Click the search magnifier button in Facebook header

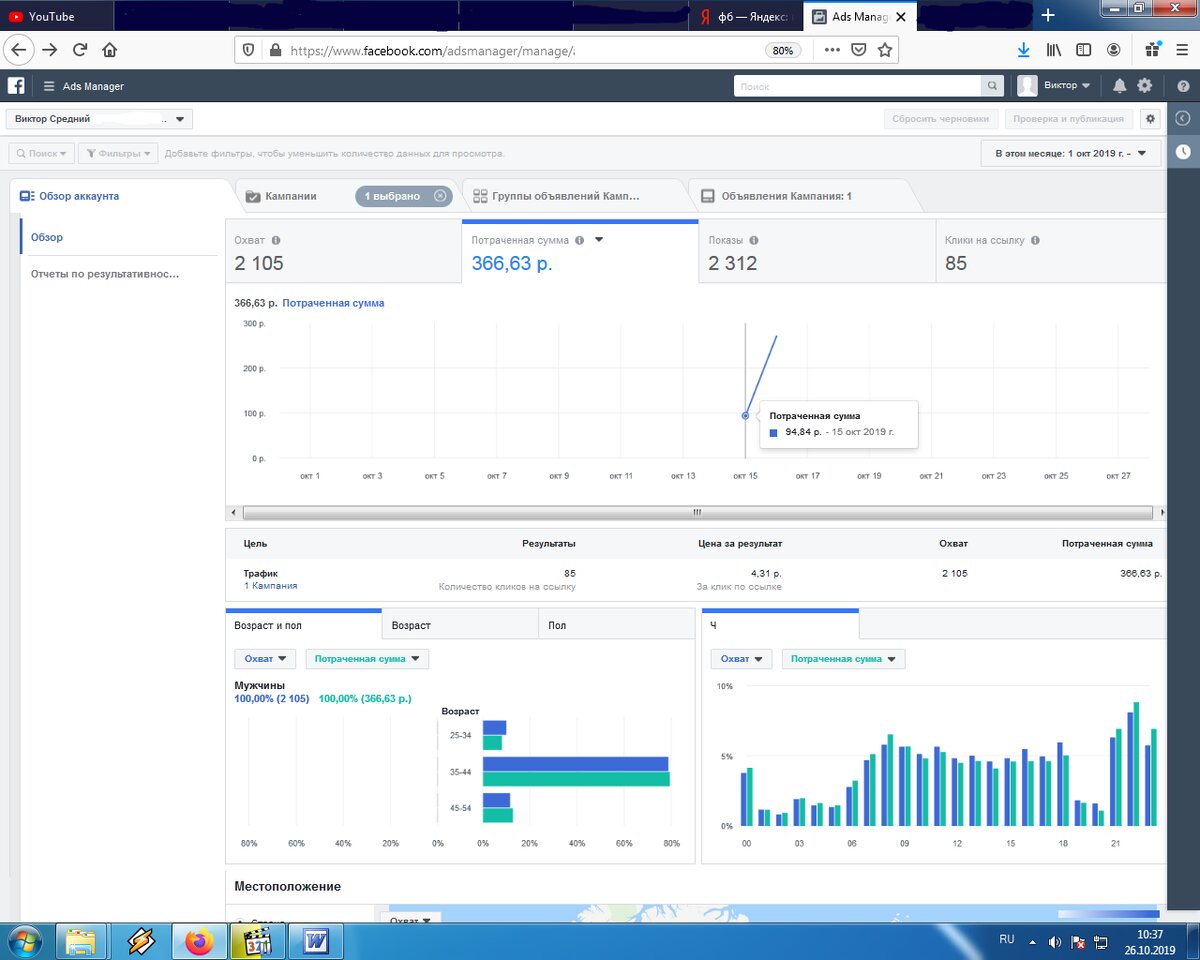[x=991, y=86]
